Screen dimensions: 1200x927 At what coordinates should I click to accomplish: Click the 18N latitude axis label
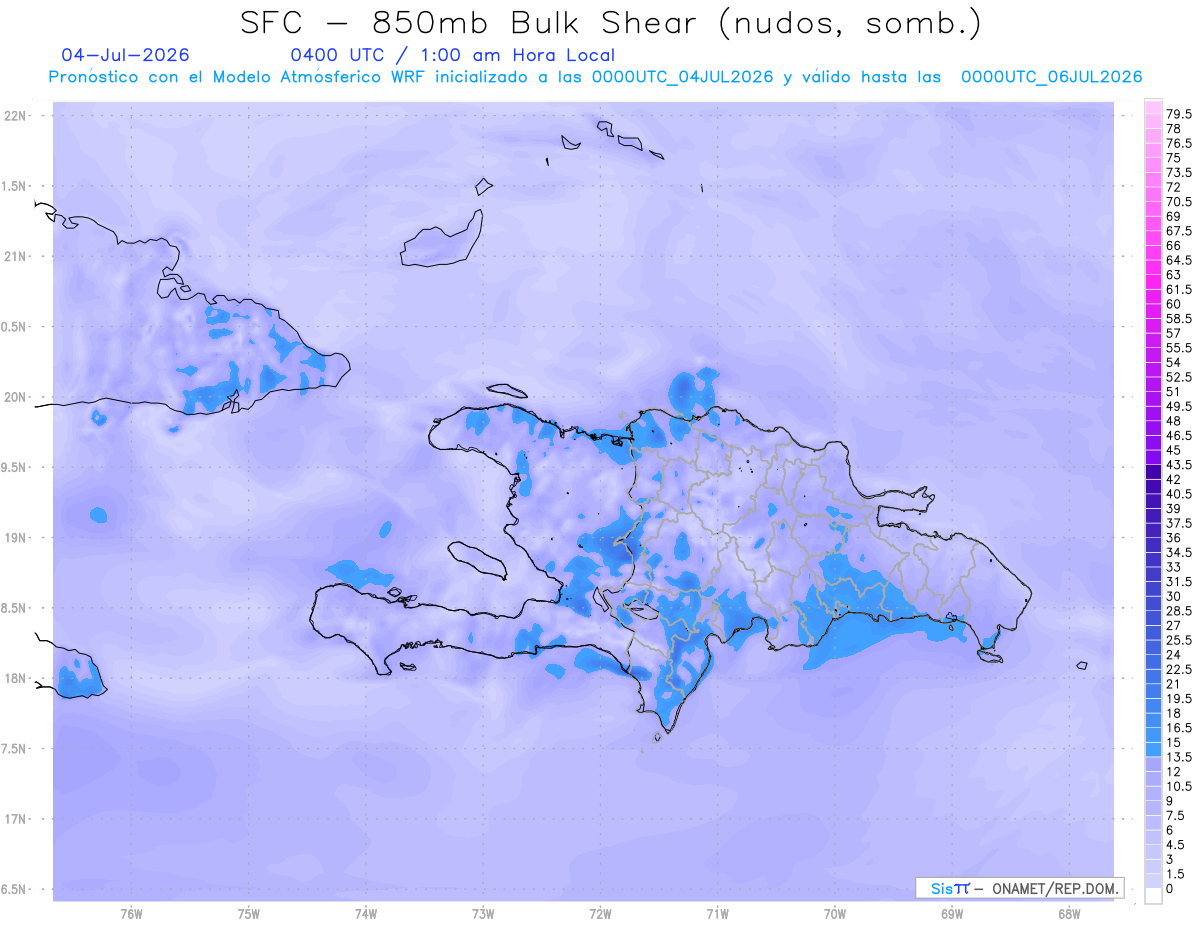15,678
